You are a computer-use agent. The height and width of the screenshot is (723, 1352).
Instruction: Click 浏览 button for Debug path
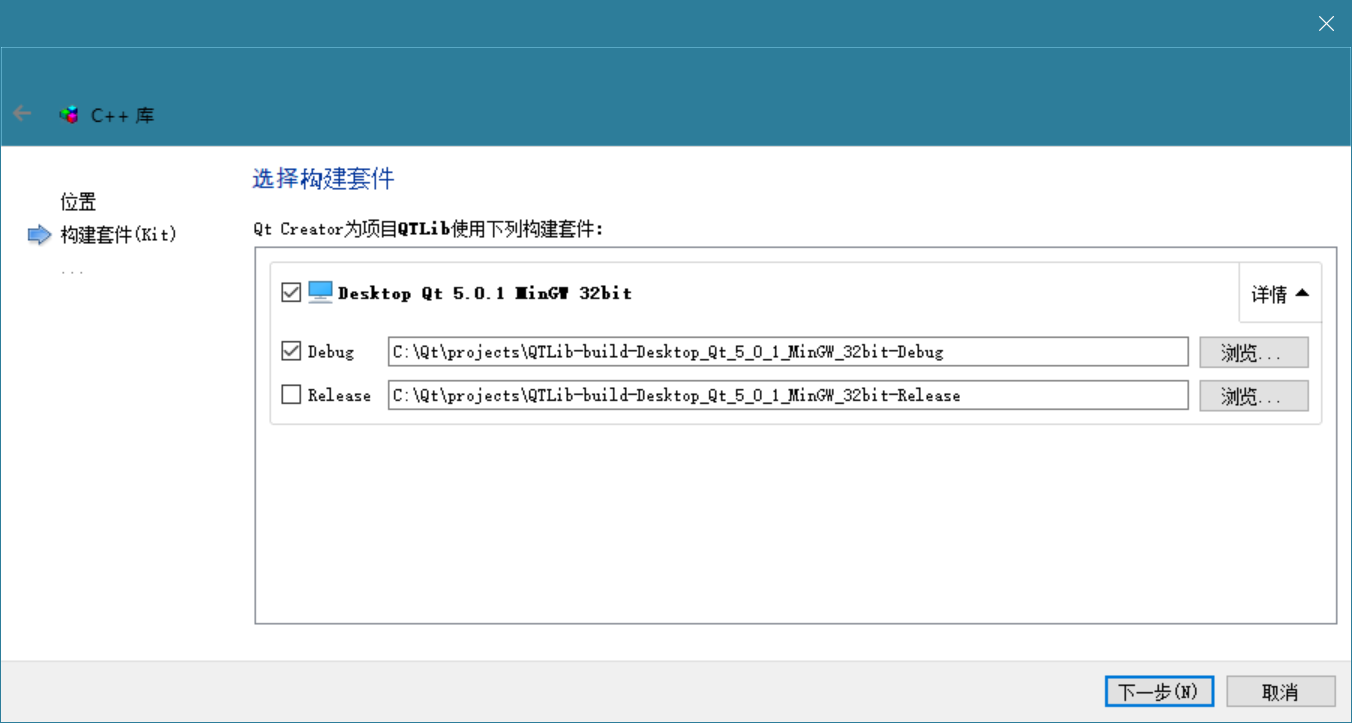pos(1253,352)
